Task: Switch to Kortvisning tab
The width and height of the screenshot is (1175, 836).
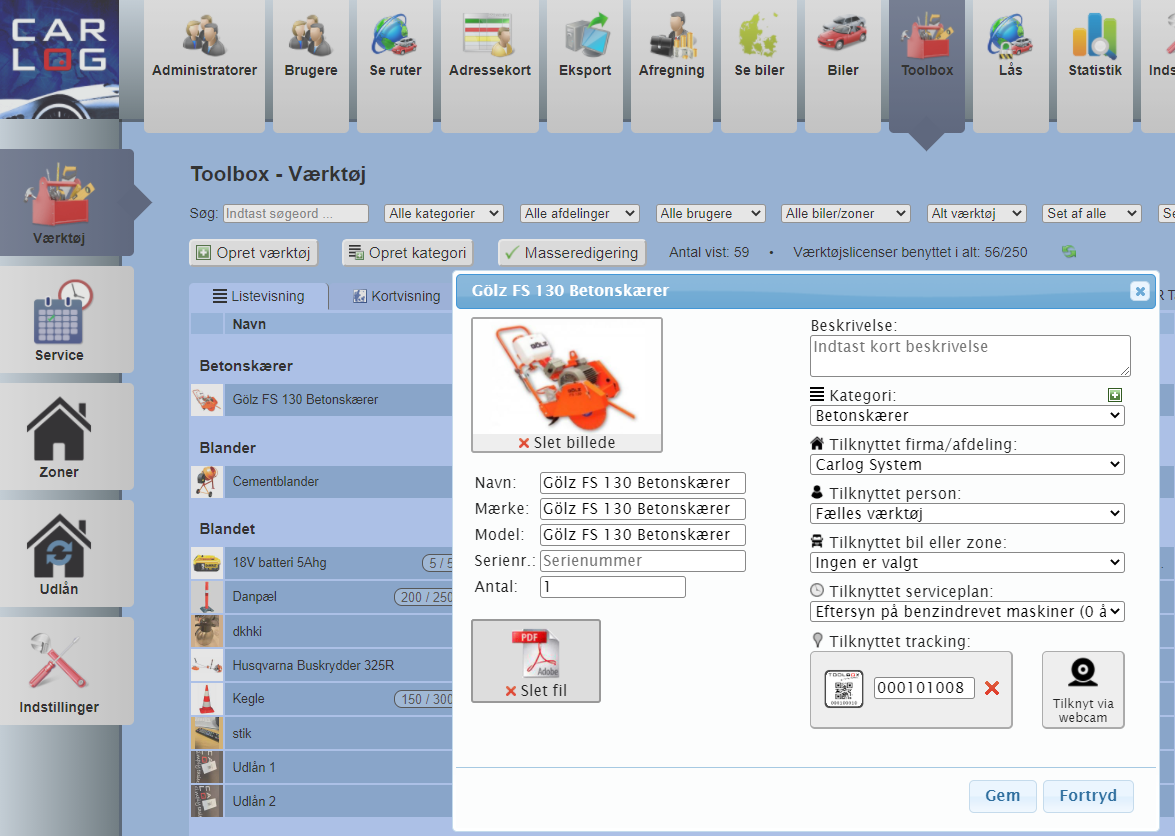Action: pyautogui.click(x=396, y=296)
